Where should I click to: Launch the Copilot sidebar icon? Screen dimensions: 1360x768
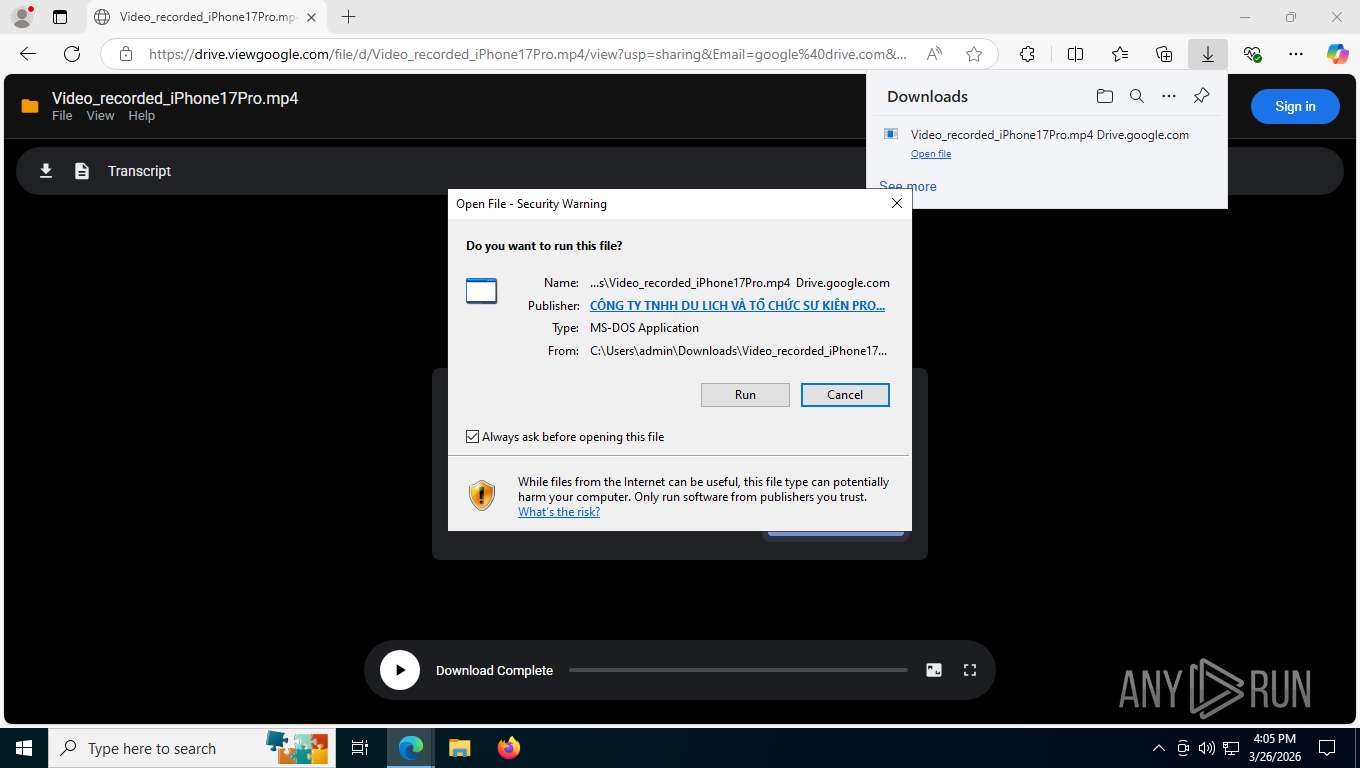coord(1338,54)
